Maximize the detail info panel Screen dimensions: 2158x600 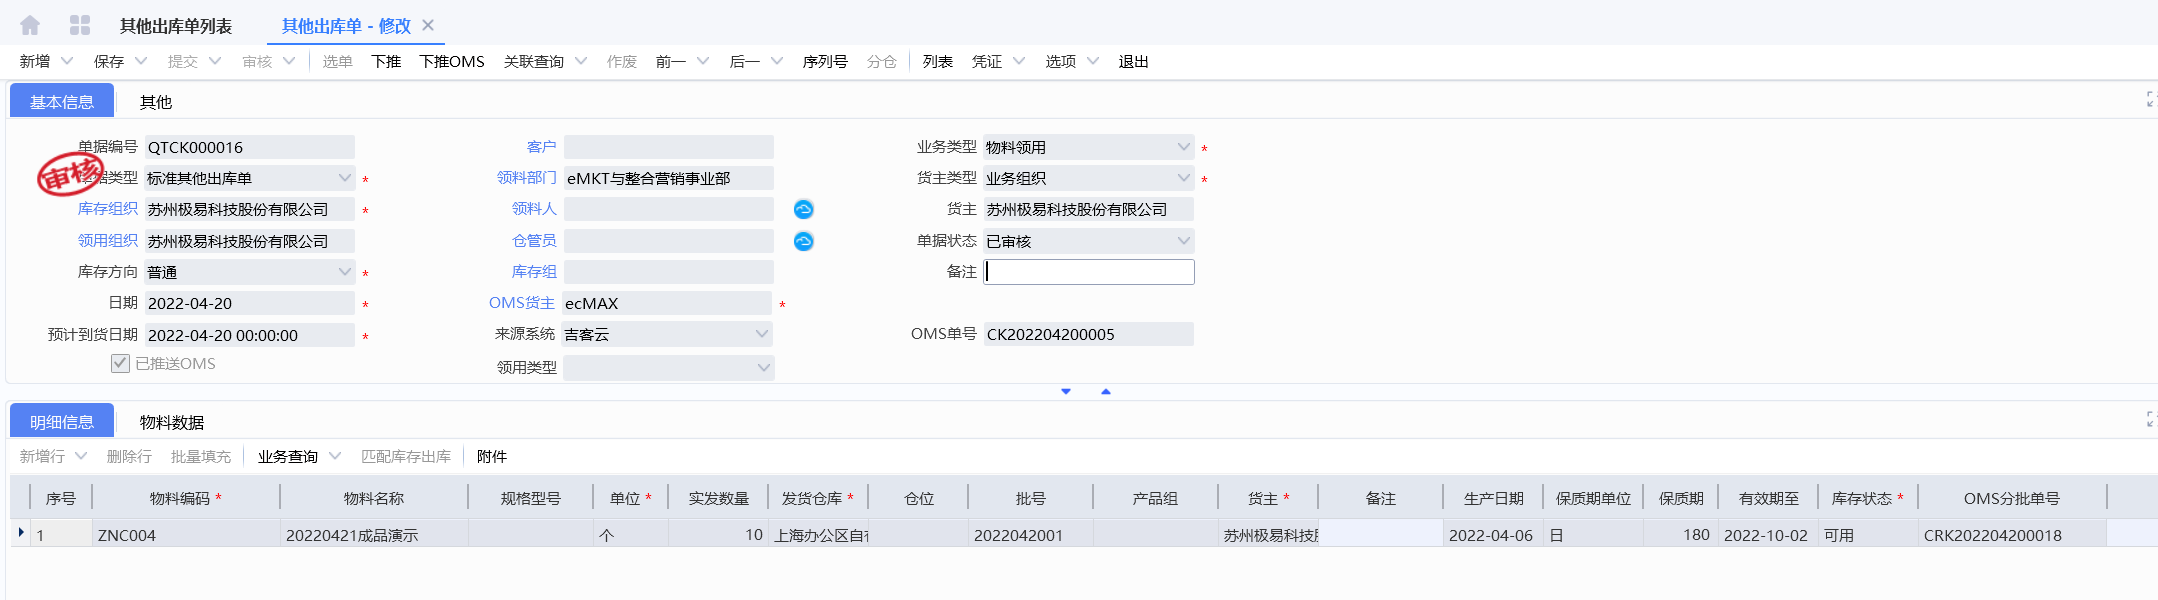(2150, 419)
